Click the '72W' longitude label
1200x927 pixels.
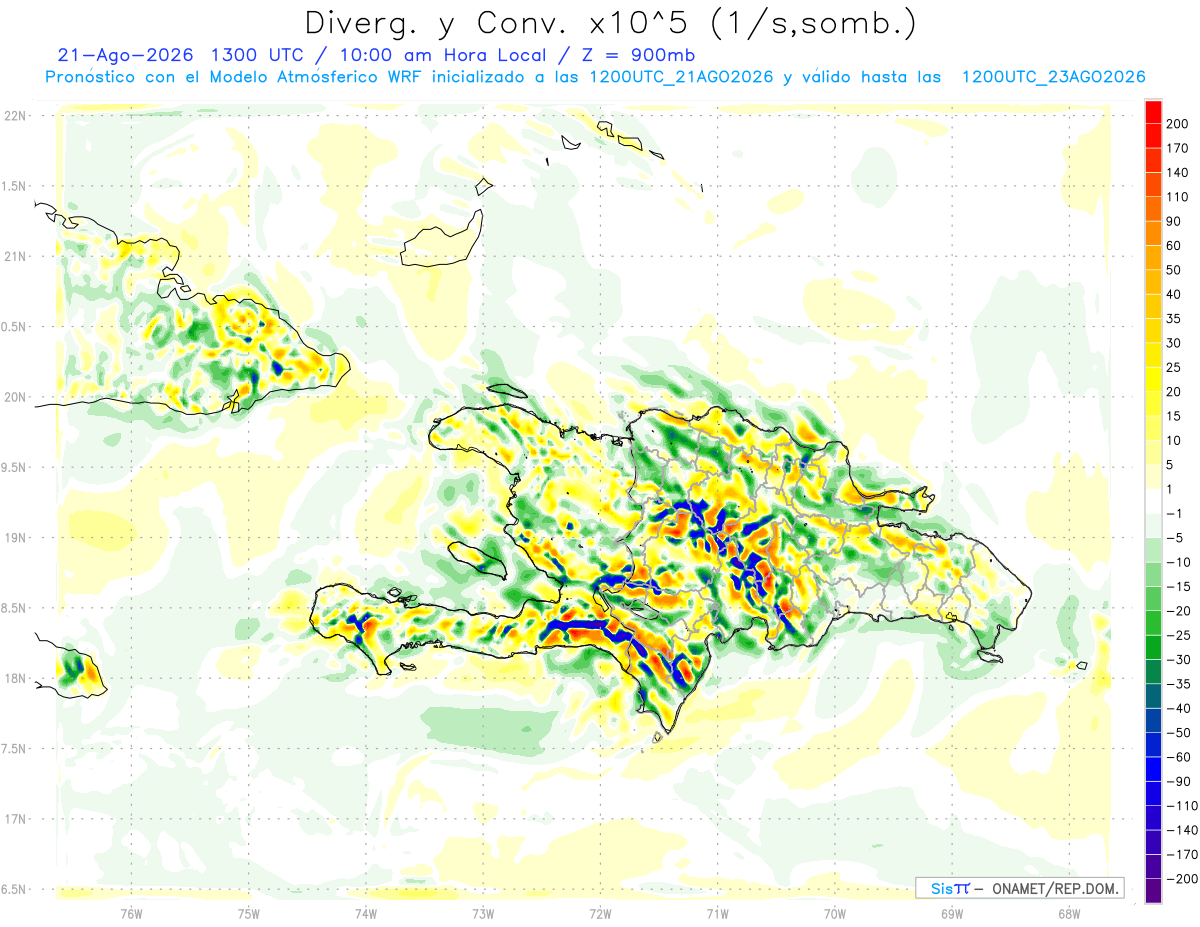pos(600,912)
